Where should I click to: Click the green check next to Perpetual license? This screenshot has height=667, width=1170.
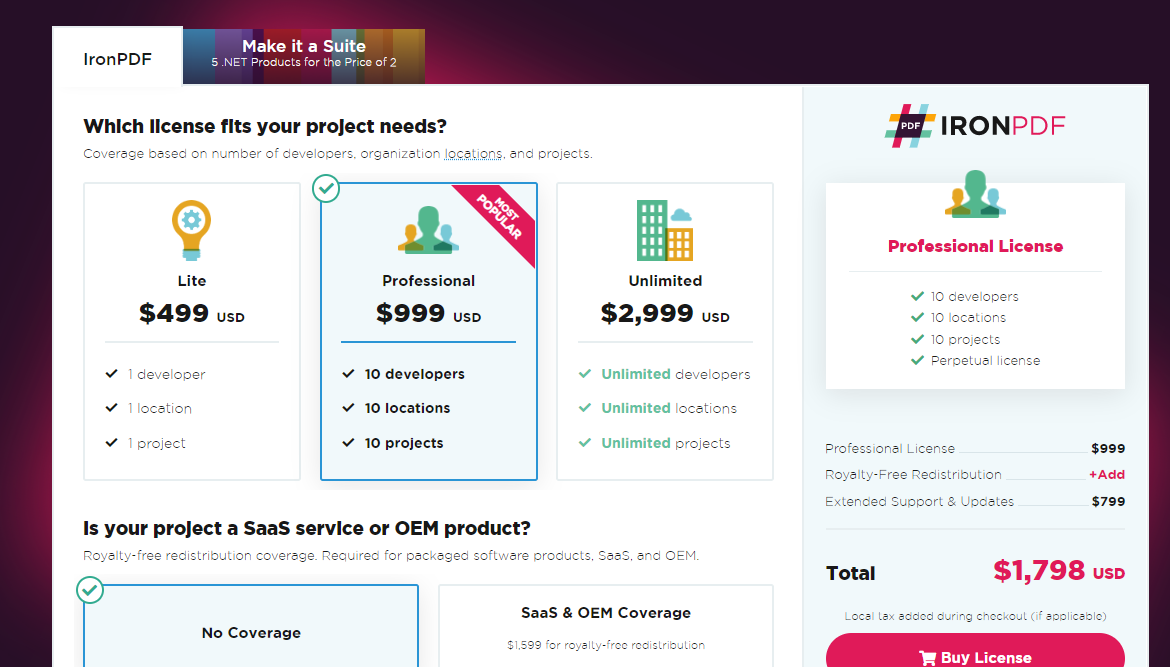click(917, 360)
